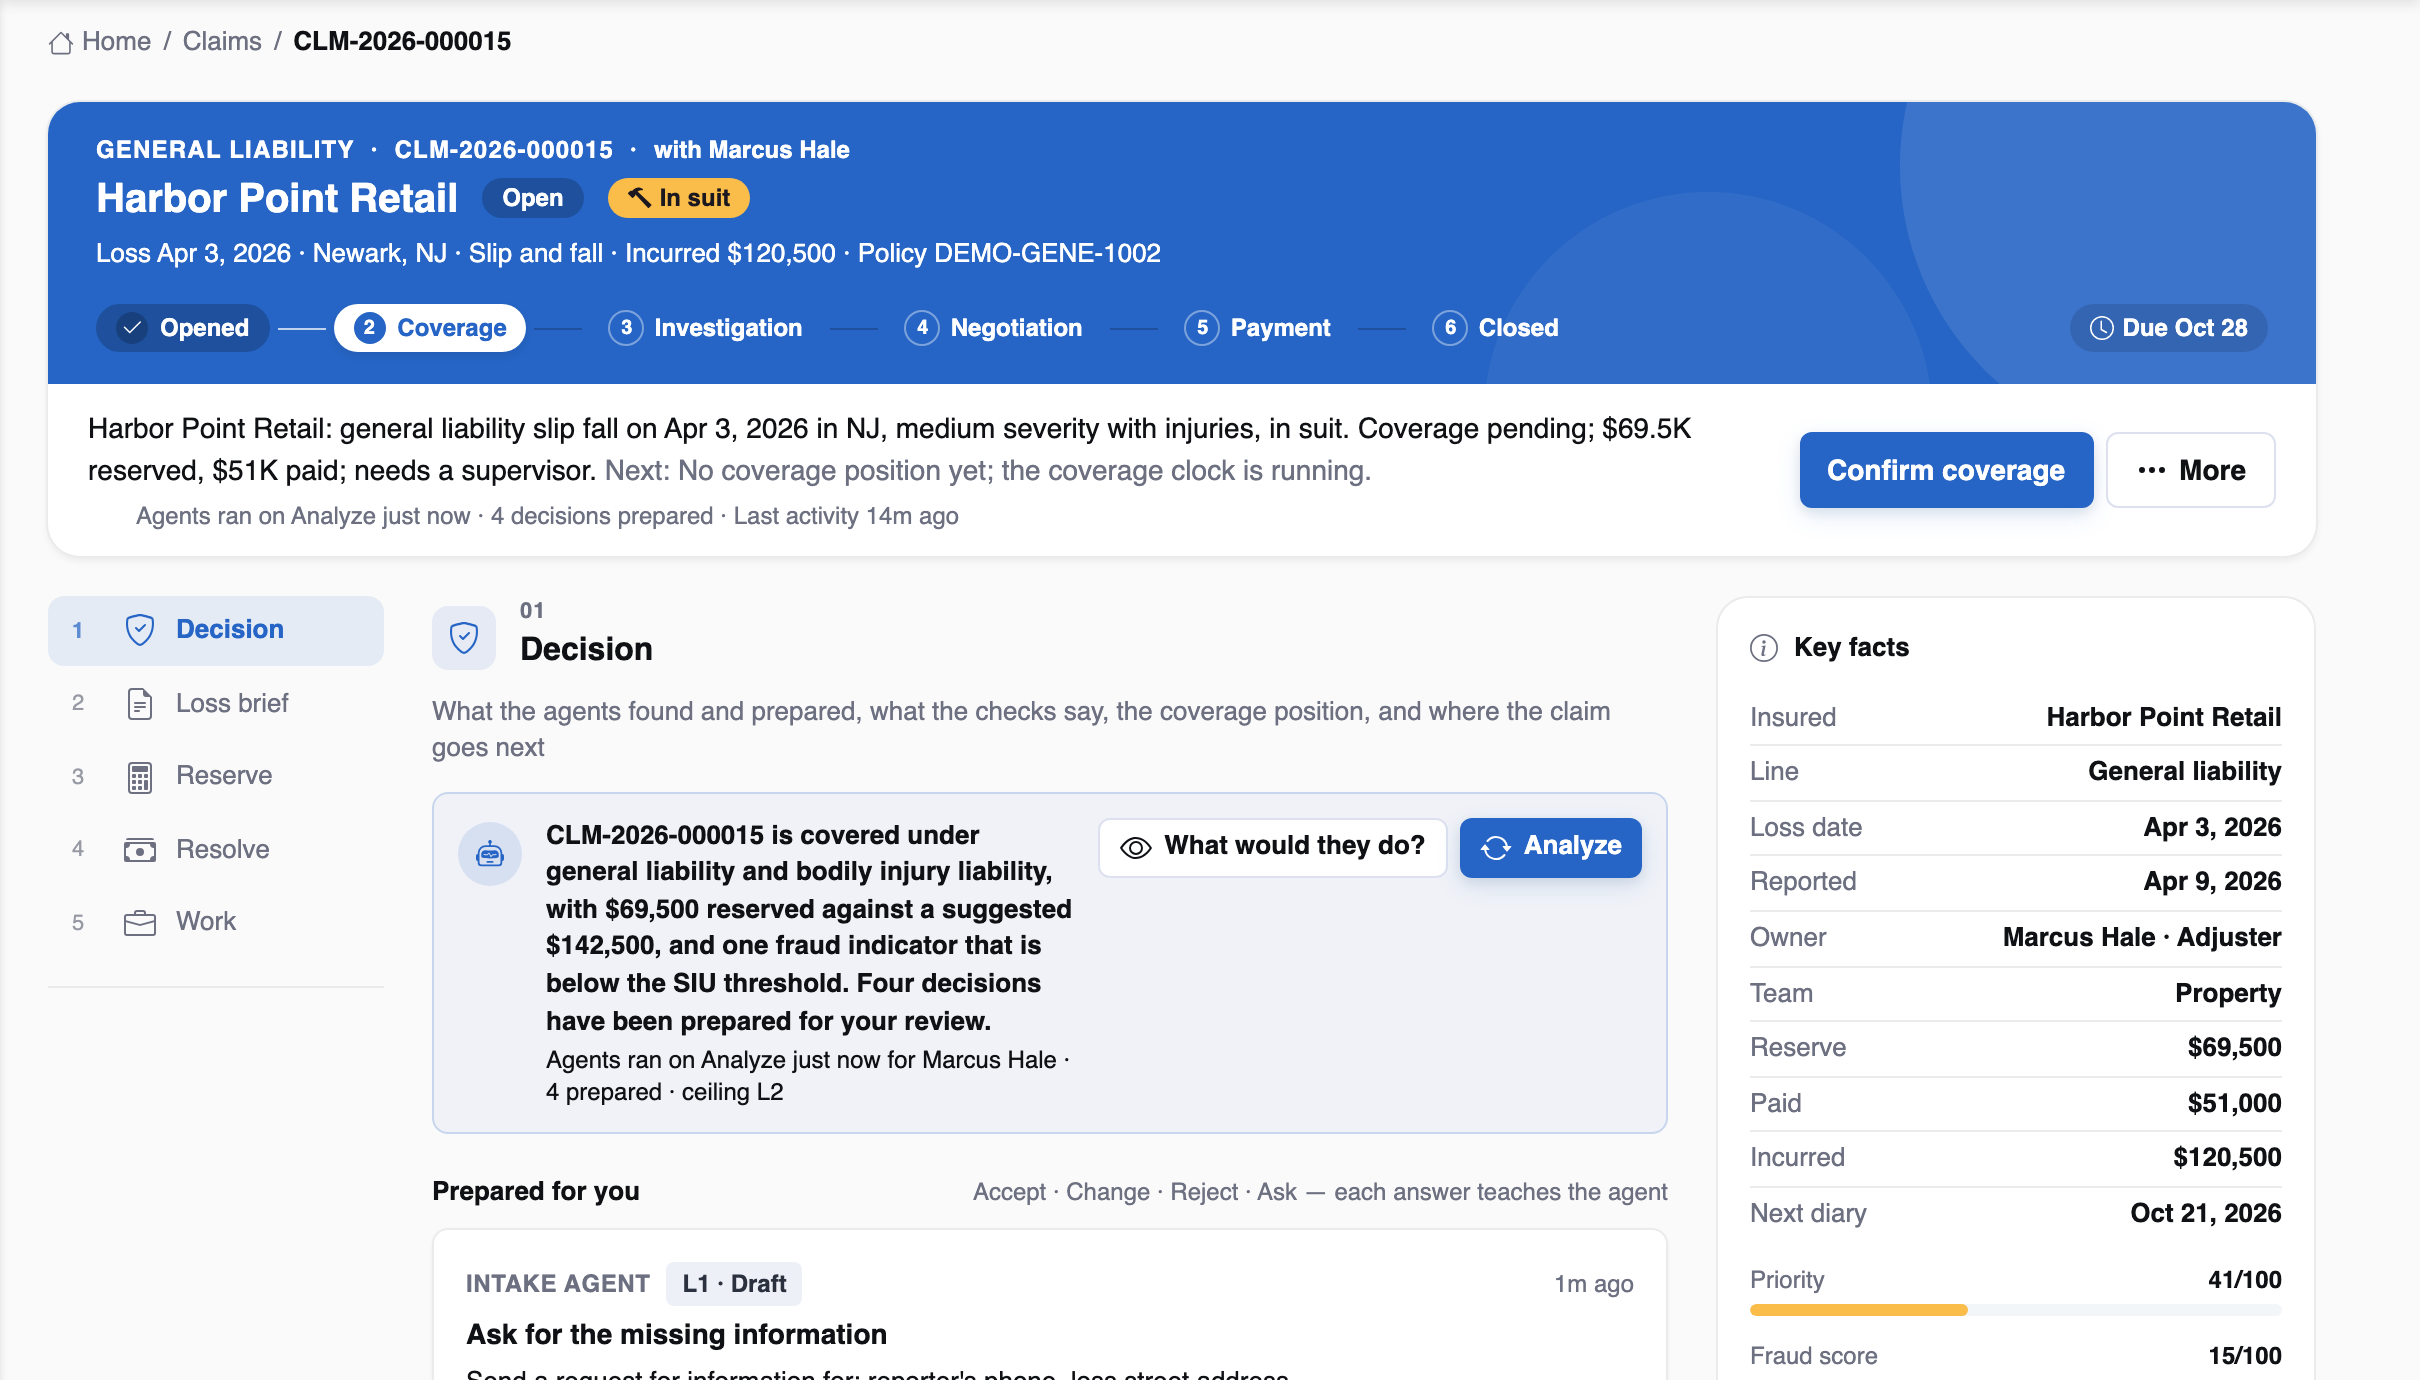
Task: Click the eye icon in What would they do
Action: point(1136,848)
